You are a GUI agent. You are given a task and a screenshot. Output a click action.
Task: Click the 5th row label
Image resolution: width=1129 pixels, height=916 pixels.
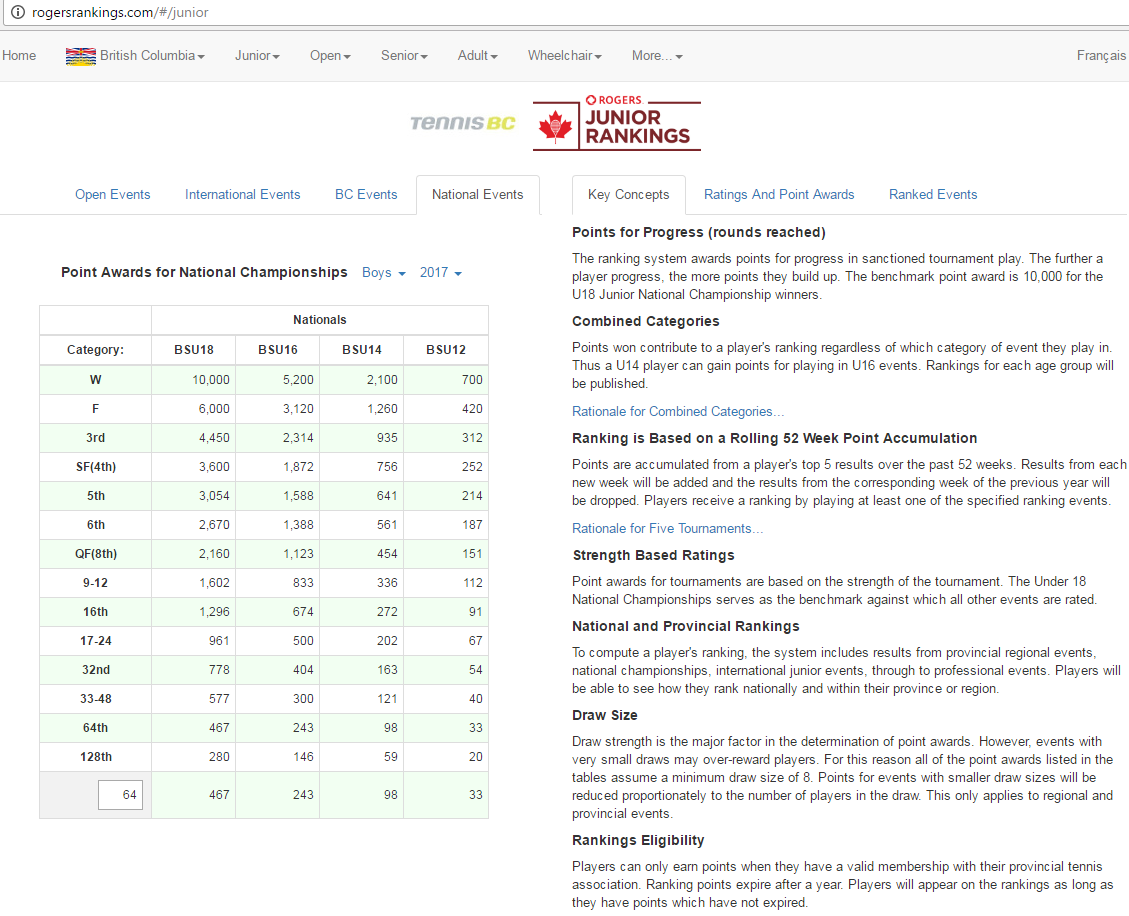coord(96,496)
